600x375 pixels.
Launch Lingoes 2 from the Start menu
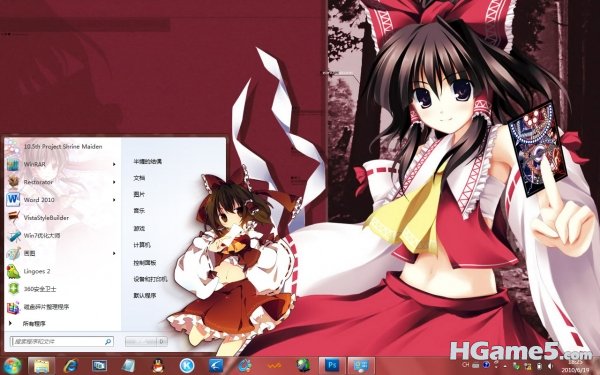(x=62, y=271)
